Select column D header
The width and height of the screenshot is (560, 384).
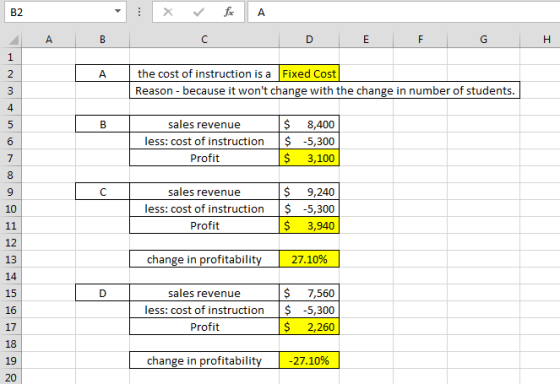(309, 39)
